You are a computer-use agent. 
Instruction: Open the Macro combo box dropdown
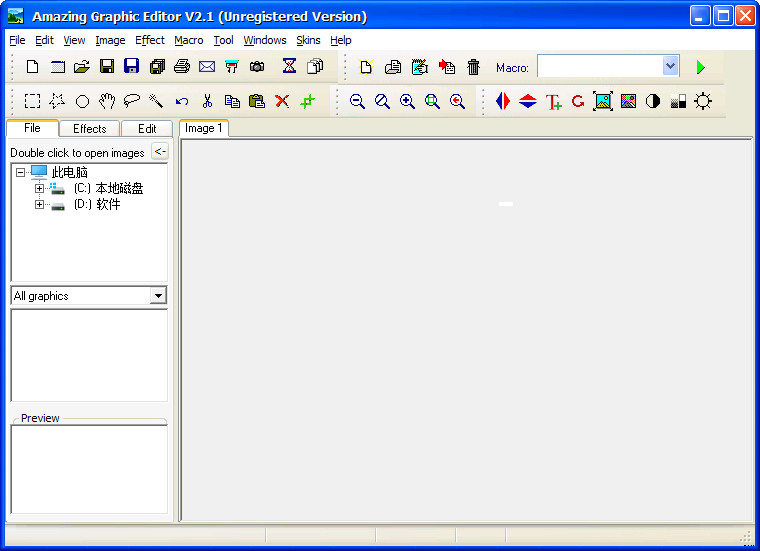click(670, 66)
